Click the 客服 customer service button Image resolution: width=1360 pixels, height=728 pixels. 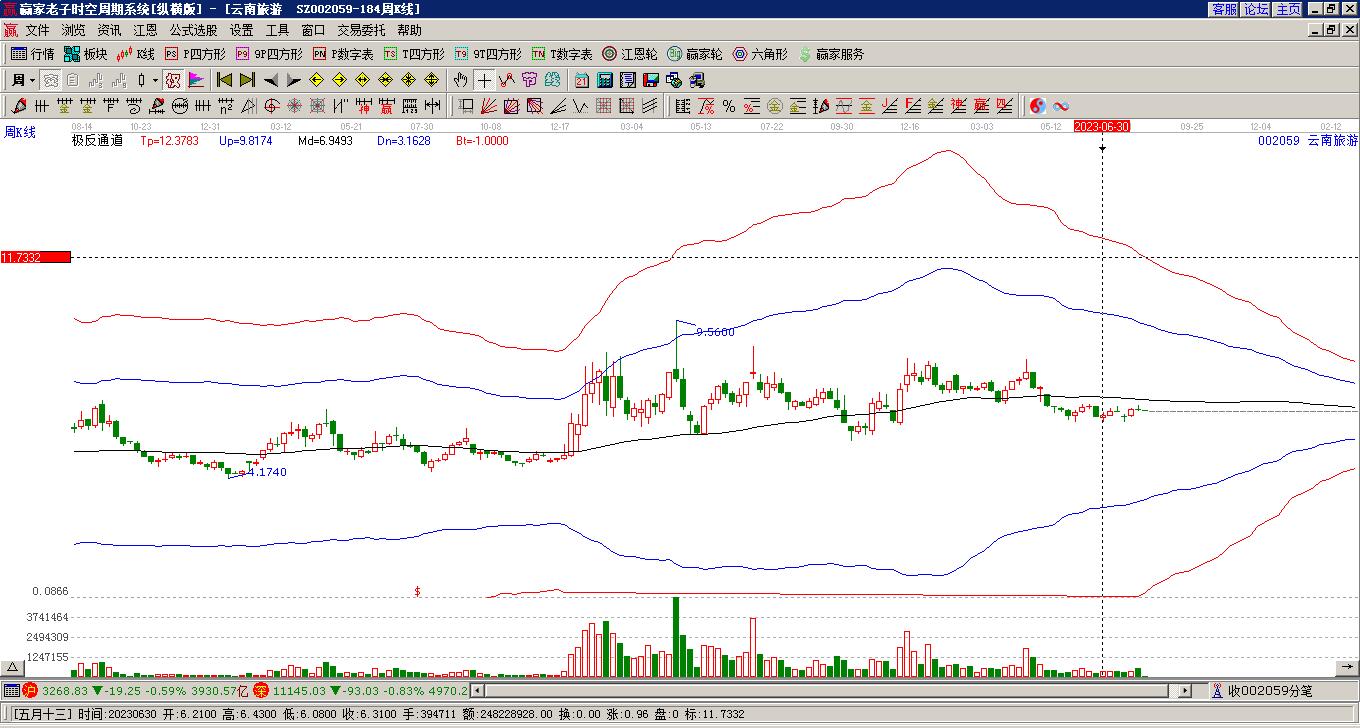coord(1225,9)
